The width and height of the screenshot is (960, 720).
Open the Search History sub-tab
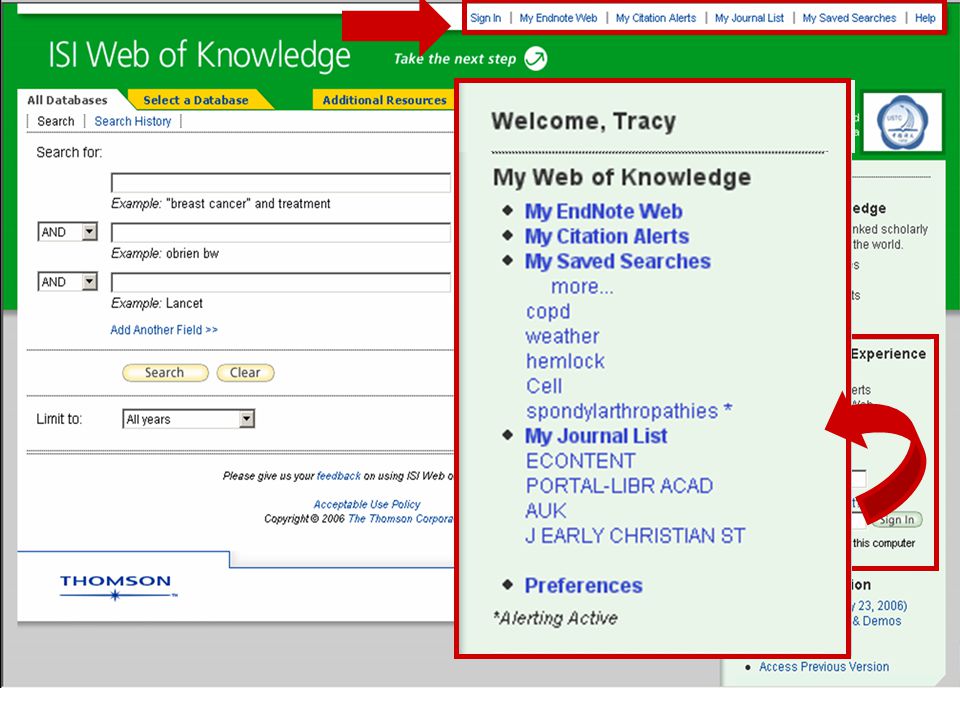pos(133,121)
